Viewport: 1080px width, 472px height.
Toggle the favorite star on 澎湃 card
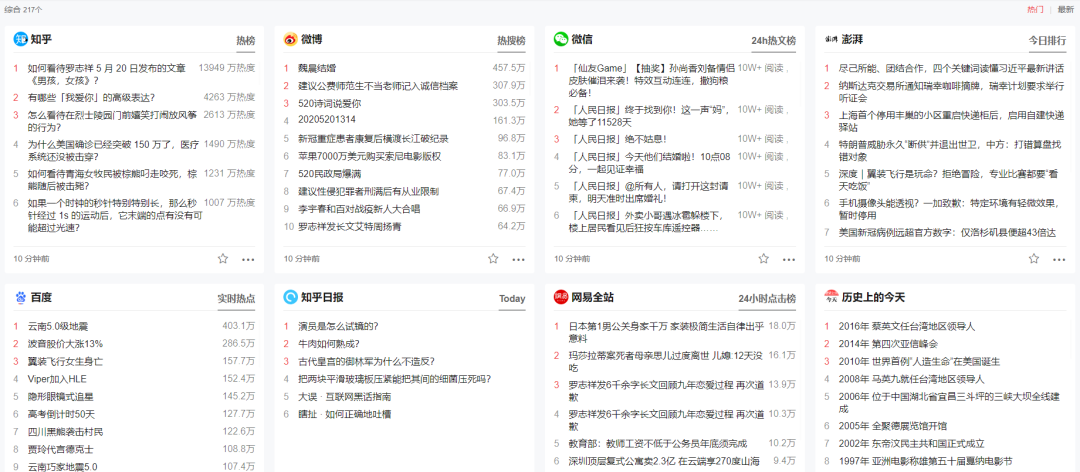tap(1034, 258)
